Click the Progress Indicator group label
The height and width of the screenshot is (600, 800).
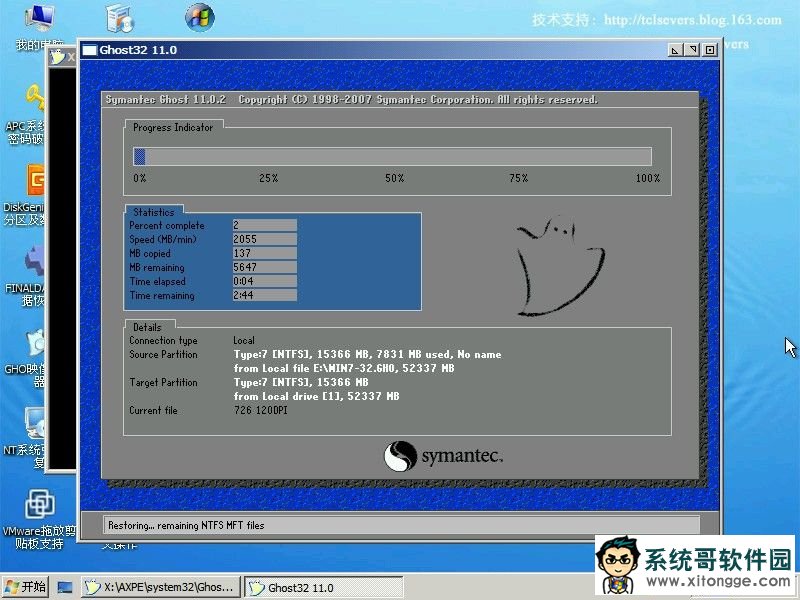tap(173, 128)
